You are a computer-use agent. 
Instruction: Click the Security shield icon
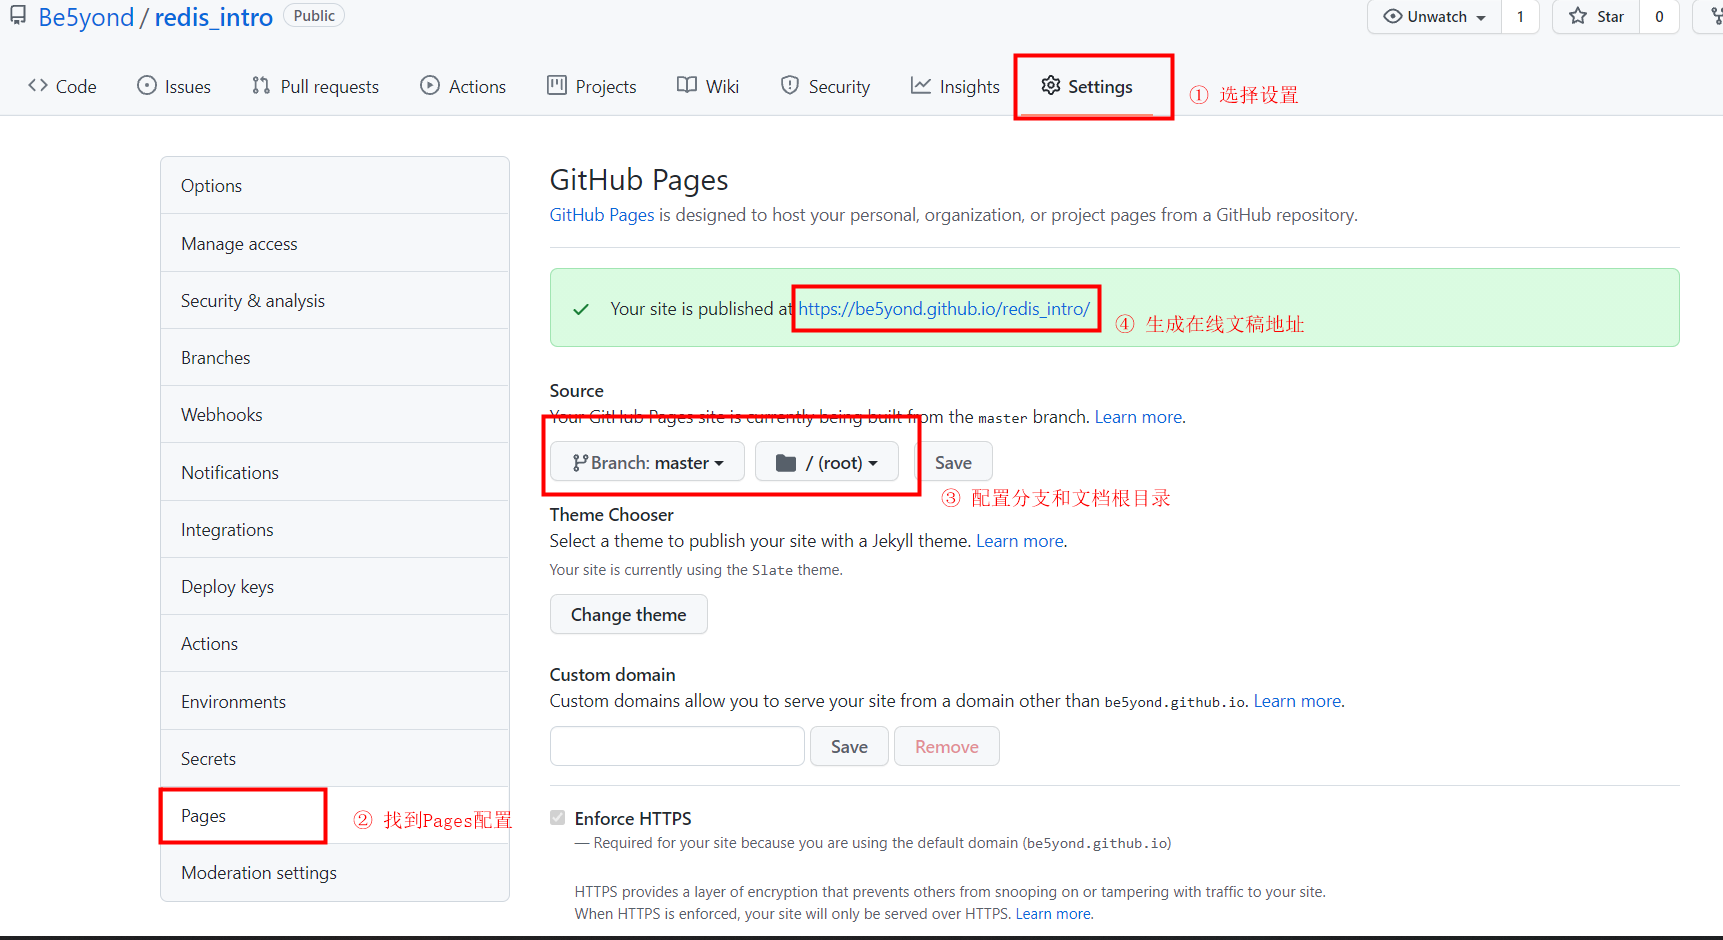(789, 86)
